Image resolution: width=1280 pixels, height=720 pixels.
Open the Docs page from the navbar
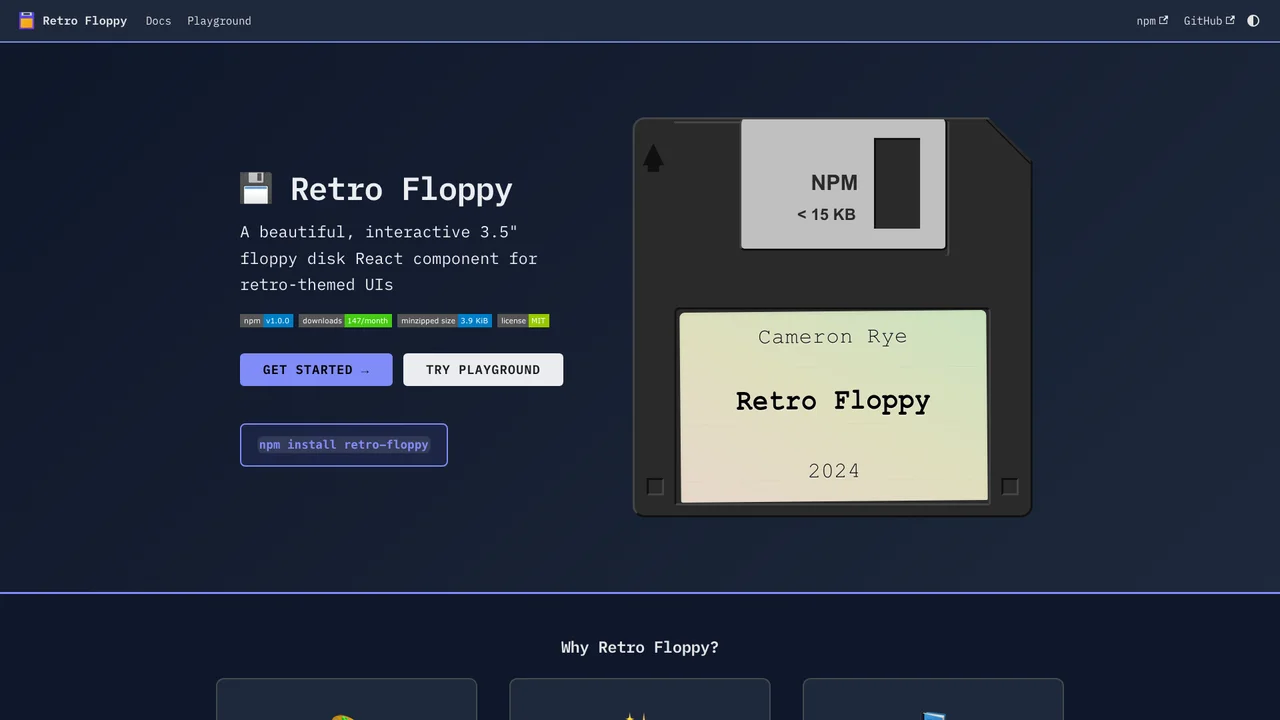click(x=158, y=20)
